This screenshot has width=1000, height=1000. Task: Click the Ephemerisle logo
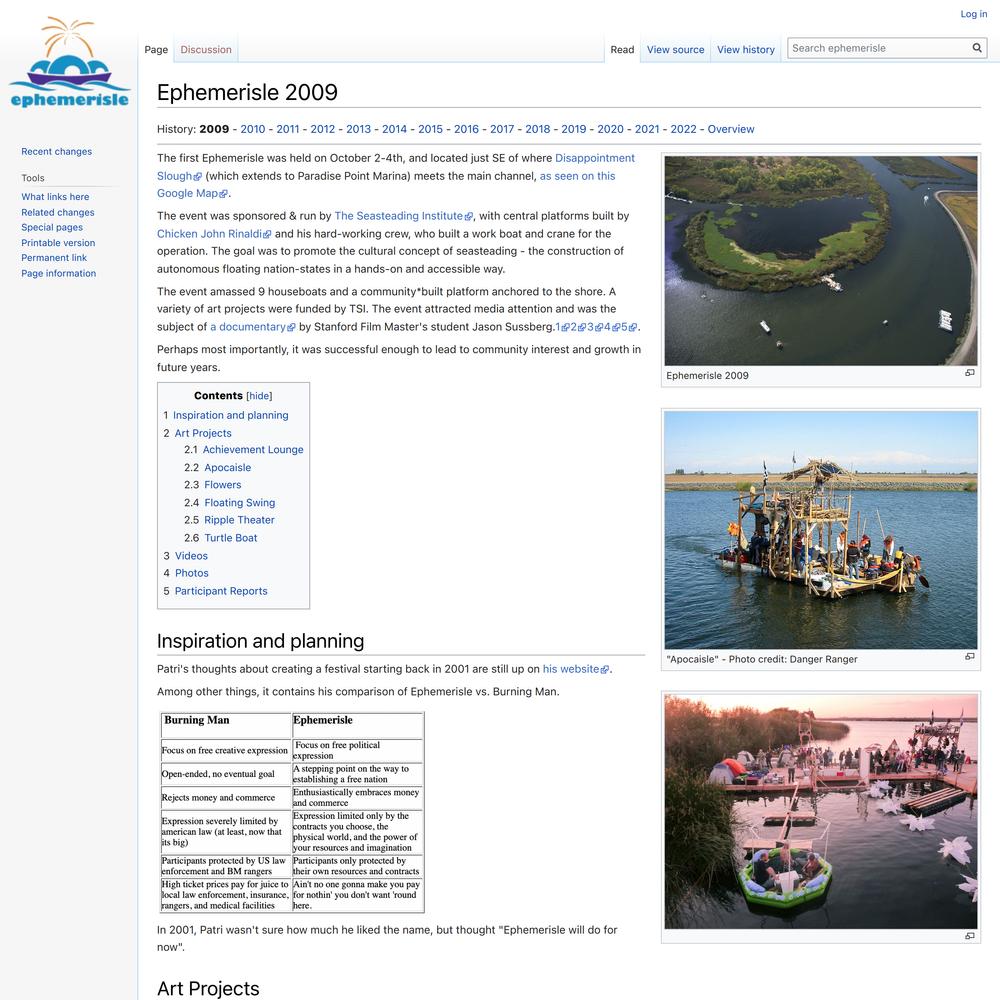point(69,62)
